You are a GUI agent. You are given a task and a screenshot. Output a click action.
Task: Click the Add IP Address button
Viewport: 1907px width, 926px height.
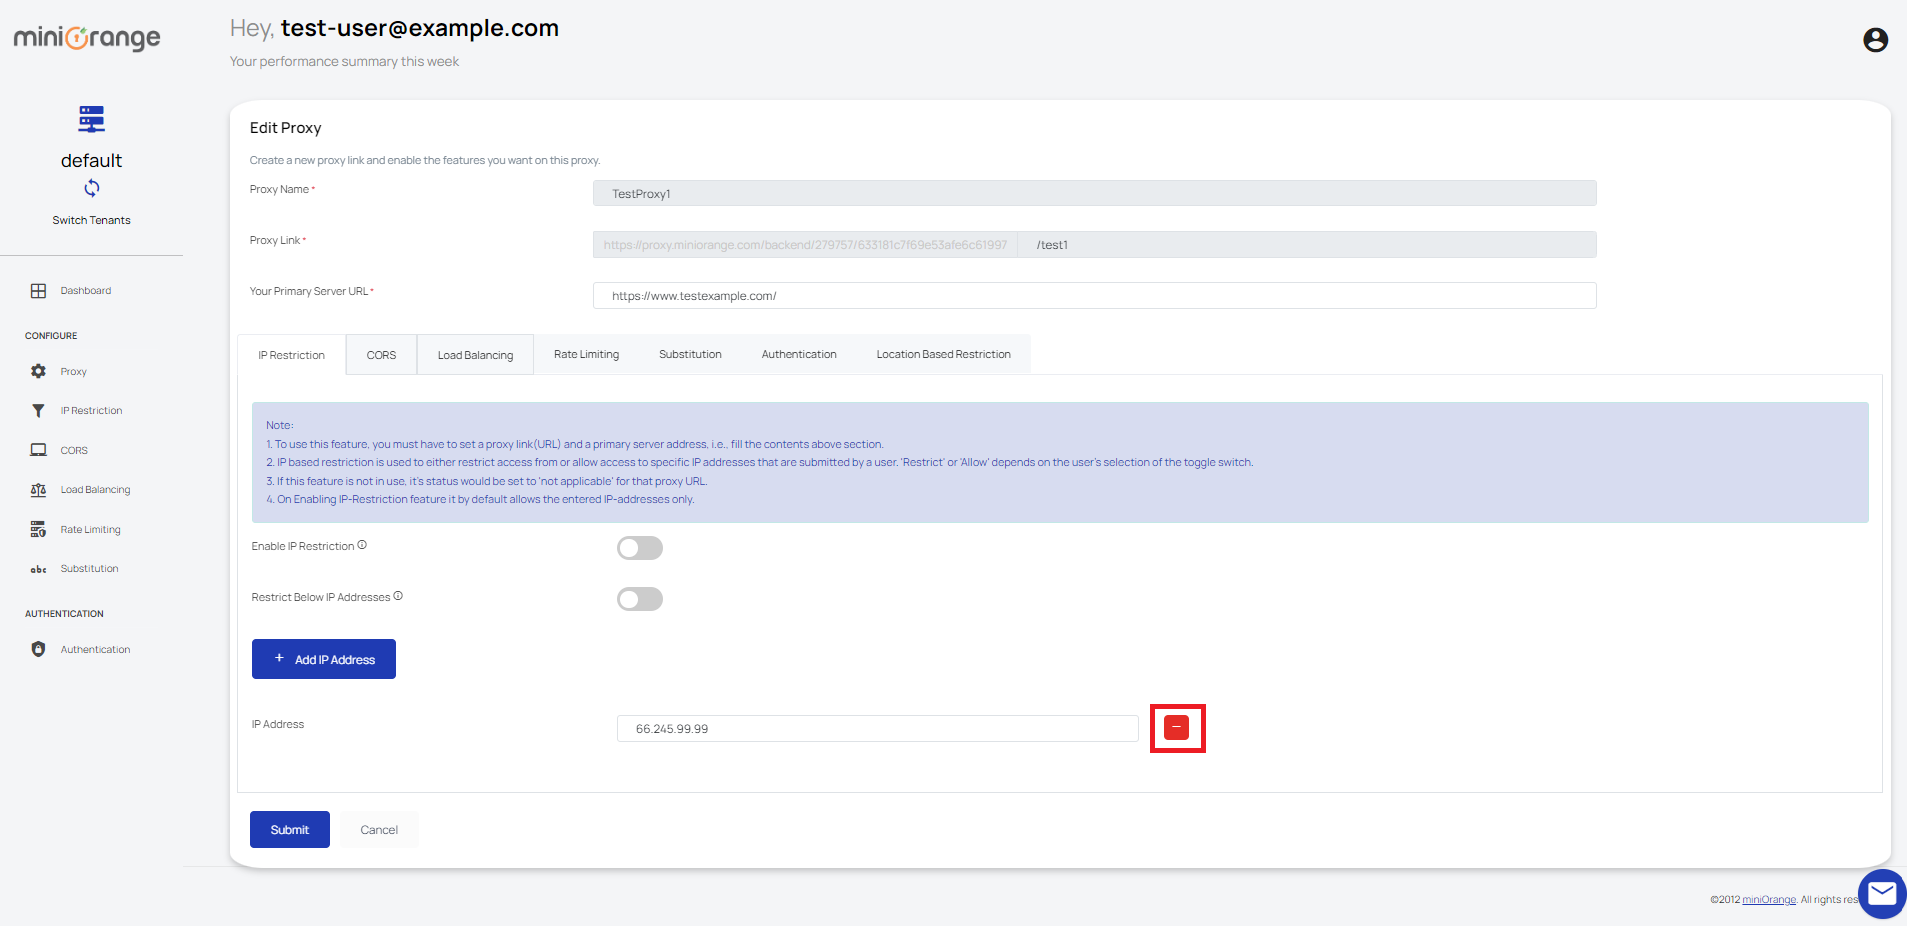coord(324,659)
